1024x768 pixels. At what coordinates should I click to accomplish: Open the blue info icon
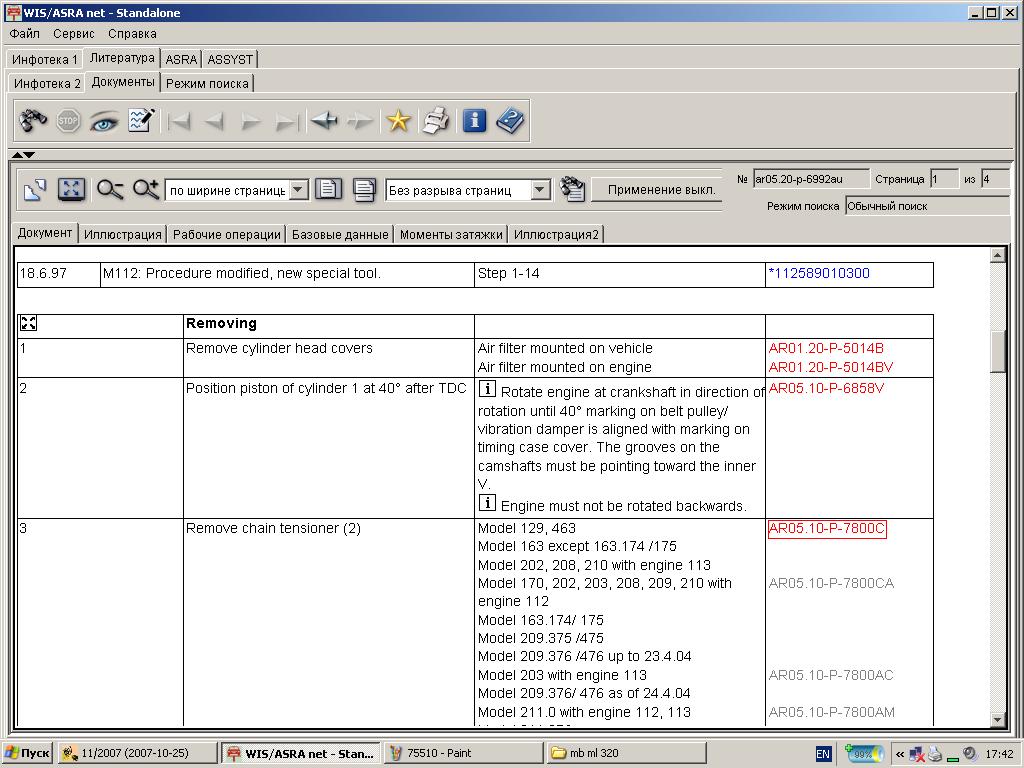point(474,121)
